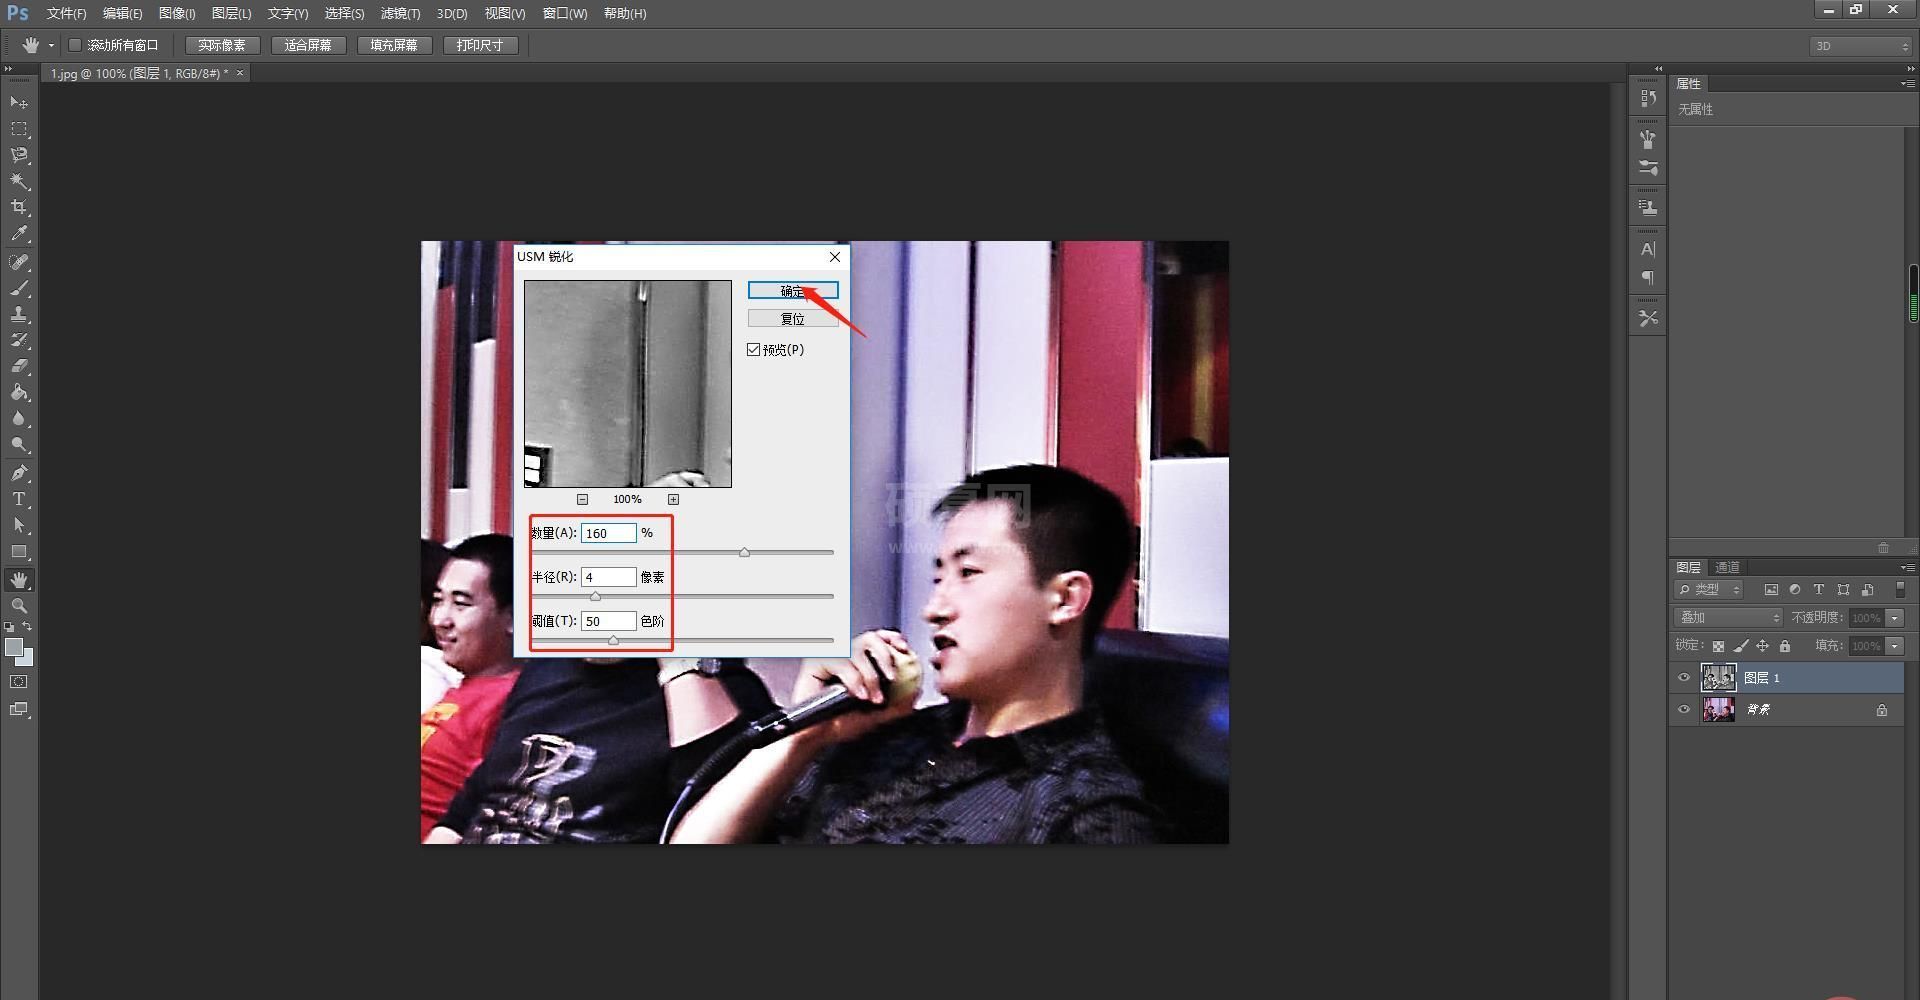Select the Dodge tool

(x=19, y=445)
